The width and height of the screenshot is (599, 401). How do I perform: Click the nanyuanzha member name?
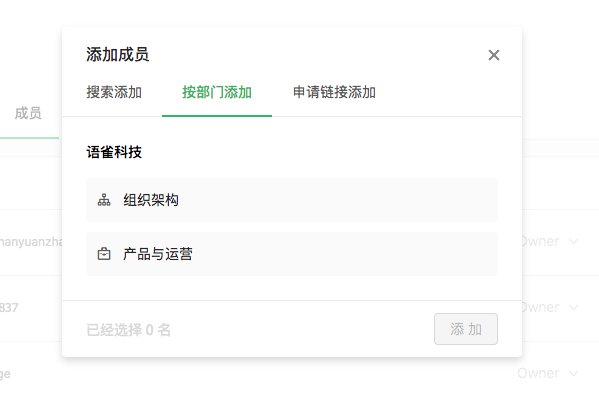(31, 242)
